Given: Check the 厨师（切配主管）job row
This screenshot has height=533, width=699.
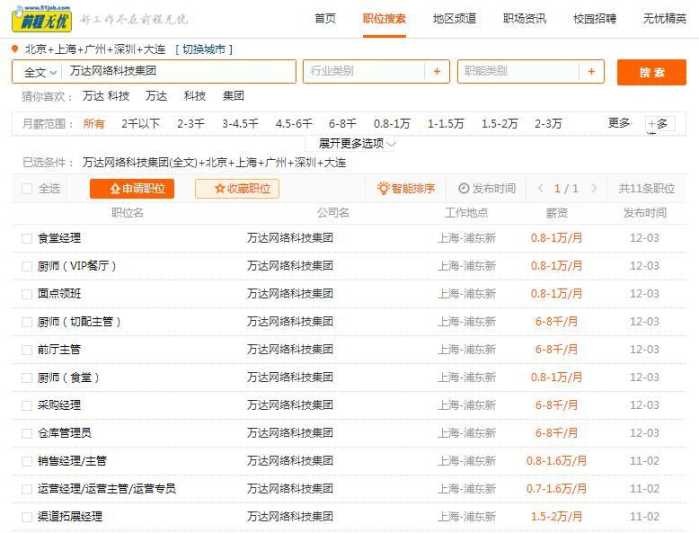Looking at the screenshot, I should point(27,322).
